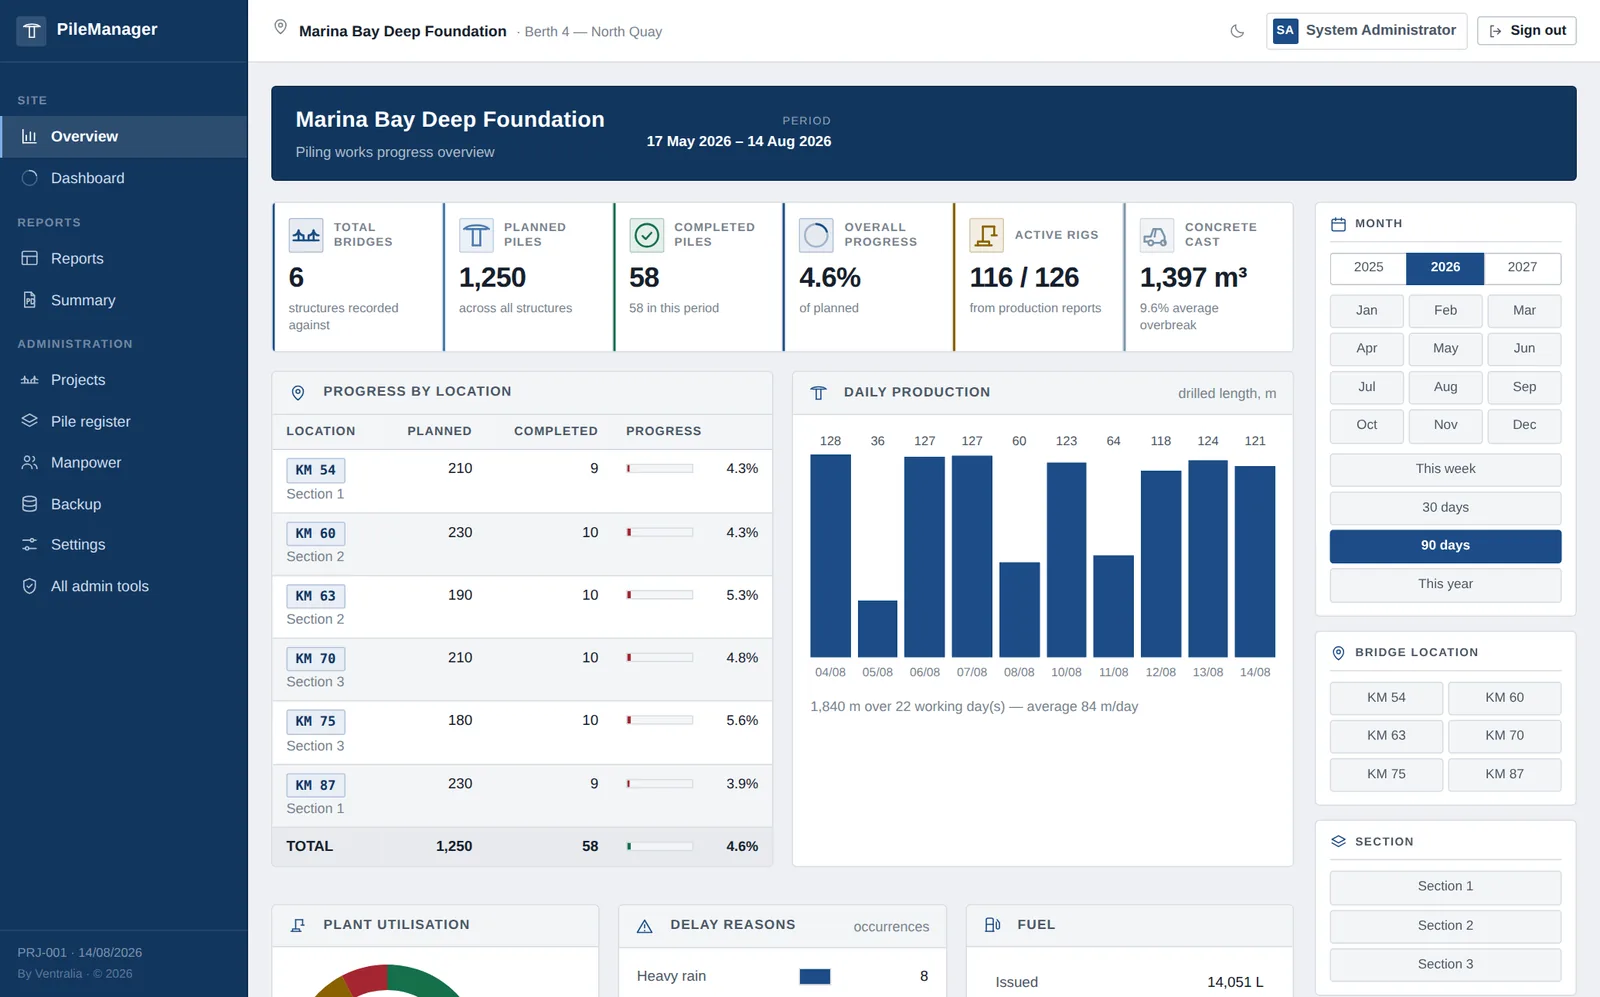Filter by month May
Image resolution: width=1600 pixels, height=997 pixels.
1445,349
